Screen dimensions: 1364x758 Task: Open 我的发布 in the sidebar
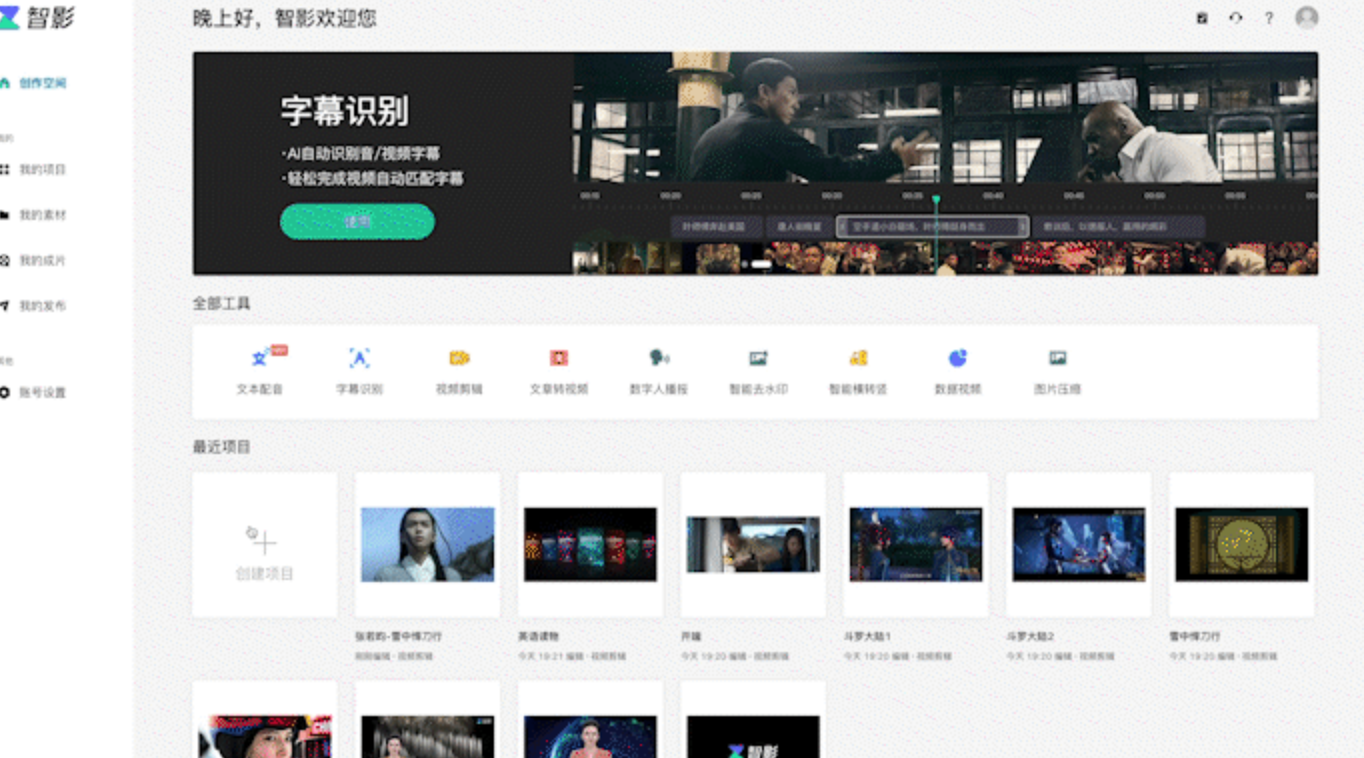pyautogui.click(x=34, y=306)
